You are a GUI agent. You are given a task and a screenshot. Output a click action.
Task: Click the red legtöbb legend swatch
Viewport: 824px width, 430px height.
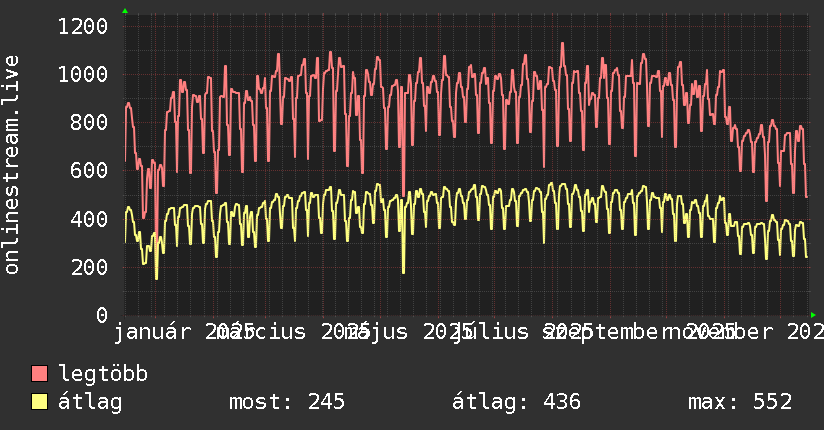pyautogui.click(x=39, y=373)
